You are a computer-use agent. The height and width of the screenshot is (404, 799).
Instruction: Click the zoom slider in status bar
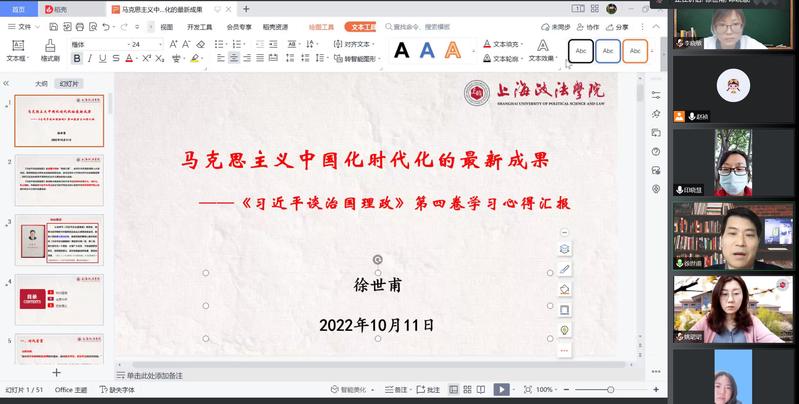pyautogui.click(x=610, y=389)
